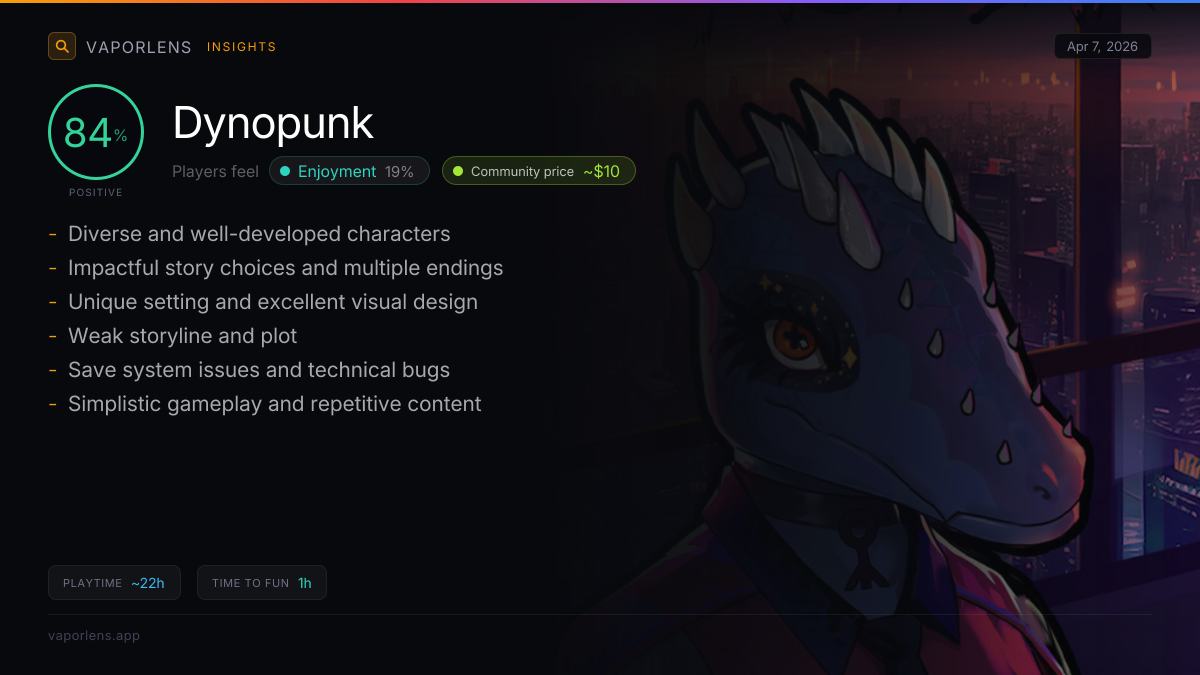Select the Playtime ~22h chip
Image resolution: width=1200 pixels, height=675 pixels.
pyautogui.click(x=114, y=583)
